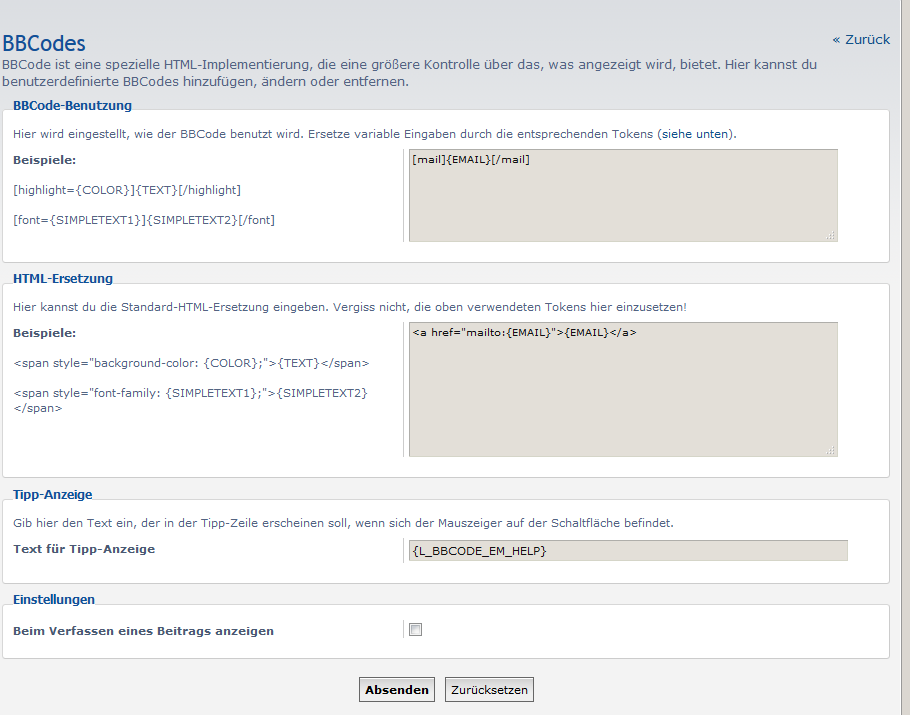
Task: Click the "Beim Verfassen eines Beitrags anzeigen" label
Action: pos(143,631)
